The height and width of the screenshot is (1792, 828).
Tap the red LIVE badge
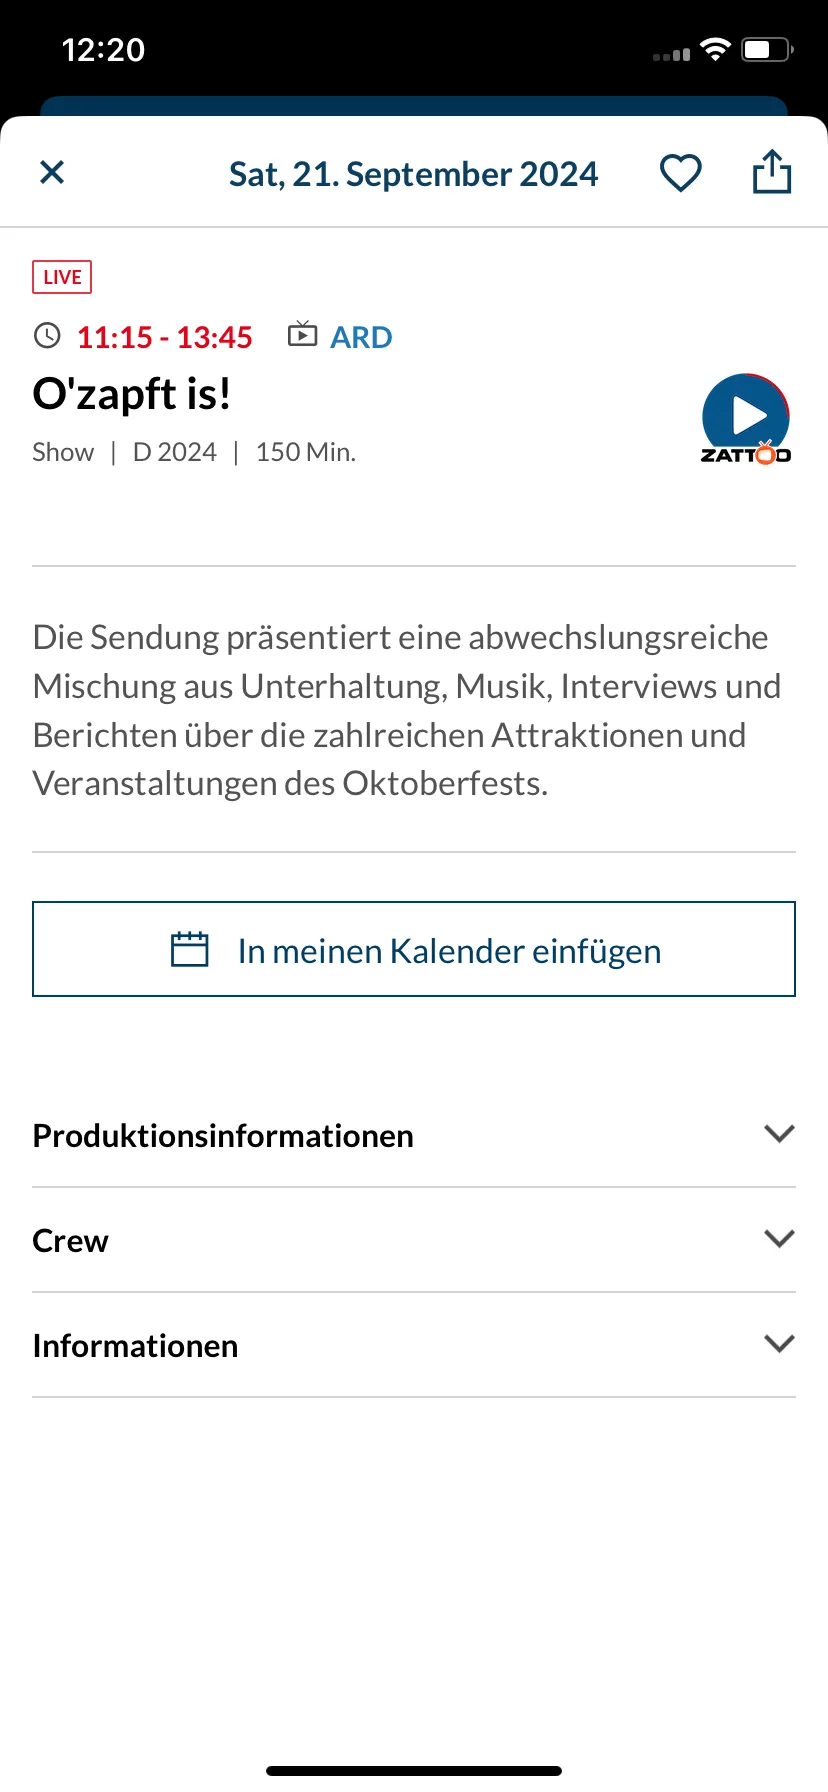[62, 277]
